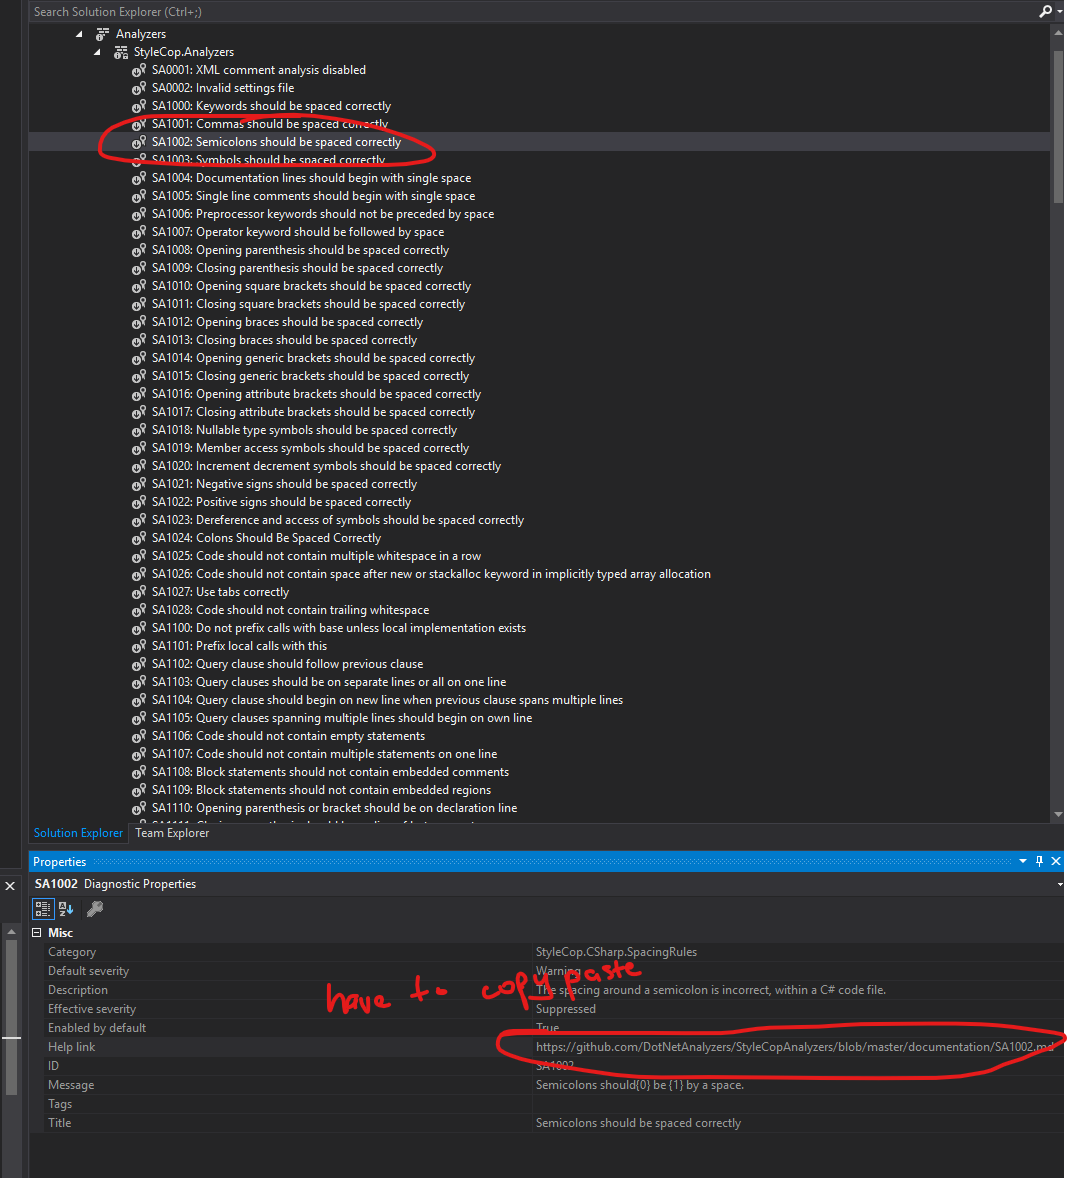Click the search magnifier icon in Solution Explorer
Screen dimensions: 1069x1178
[1044, 11]
